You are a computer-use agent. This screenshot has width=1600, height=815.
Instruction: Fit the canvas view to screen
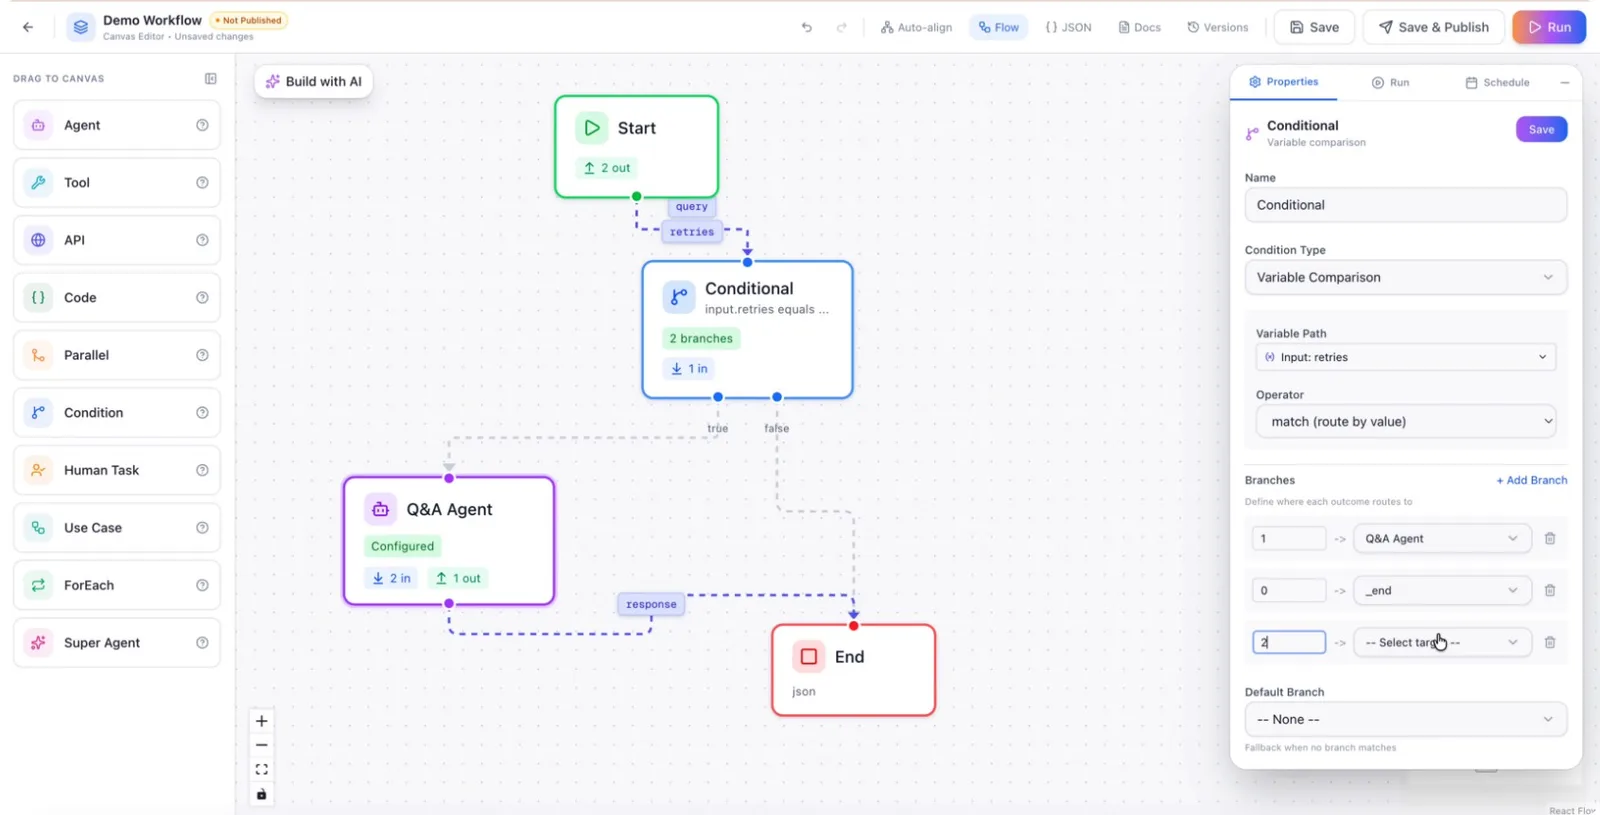tap(262, 769)
